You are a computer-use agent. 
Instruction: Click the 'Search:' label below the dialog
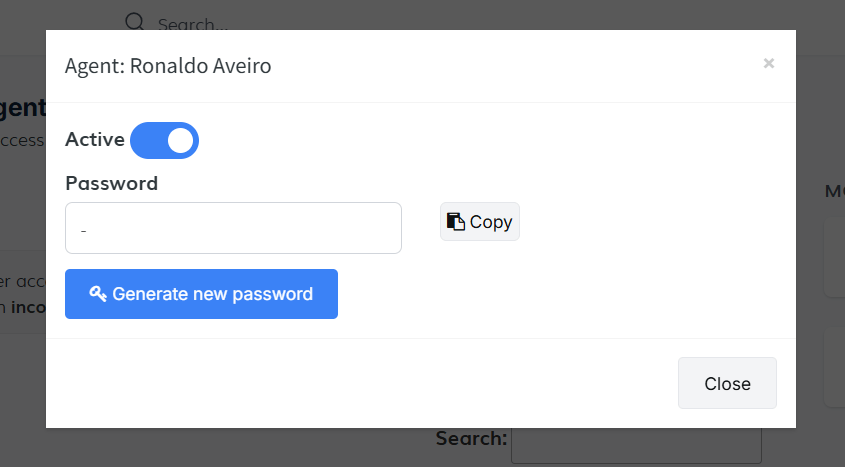(x=471, y=438)
